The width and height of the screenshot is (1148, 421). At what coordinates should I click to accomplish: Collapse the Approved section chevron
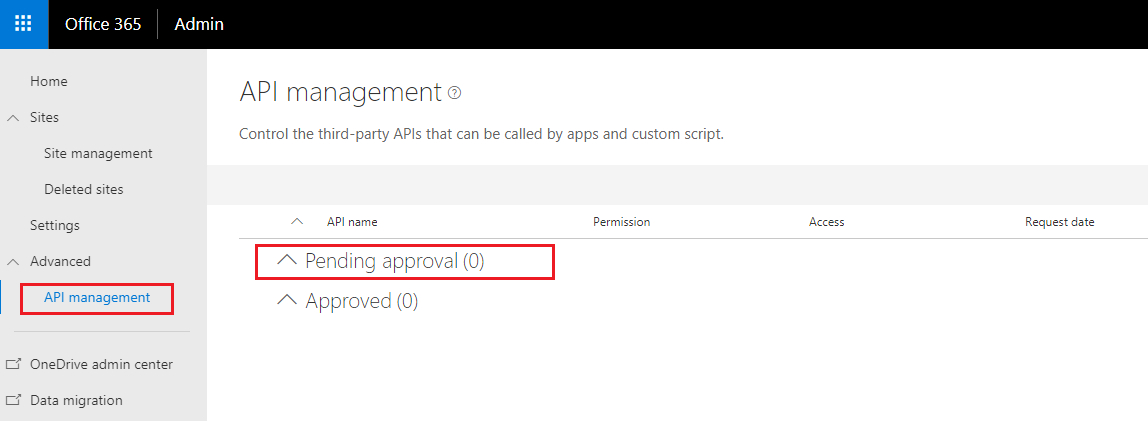[287, 300]
